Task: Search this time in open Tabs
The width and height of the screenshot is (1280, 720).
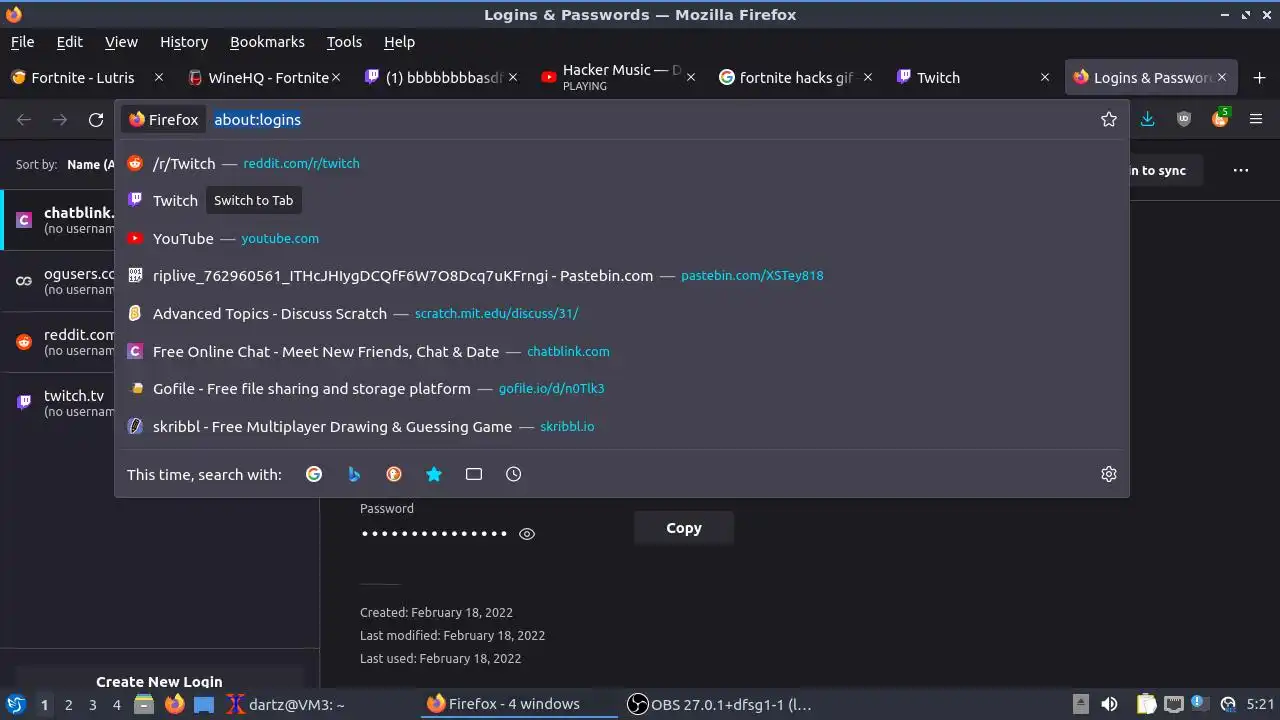Action: pos(474,474)
